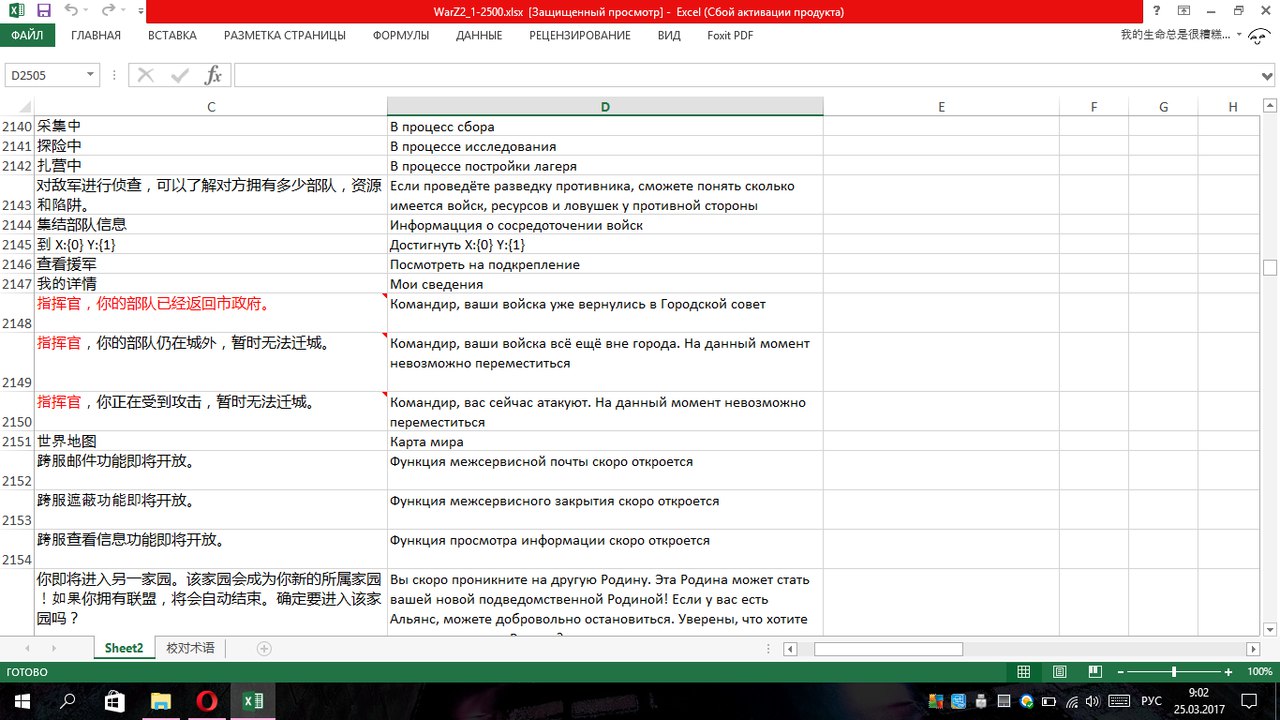Open the ФОРМУЛЫ ribbon tab
Image resolution: width=1280 pixels, height=720 pixels.
[x=401, y=35]
